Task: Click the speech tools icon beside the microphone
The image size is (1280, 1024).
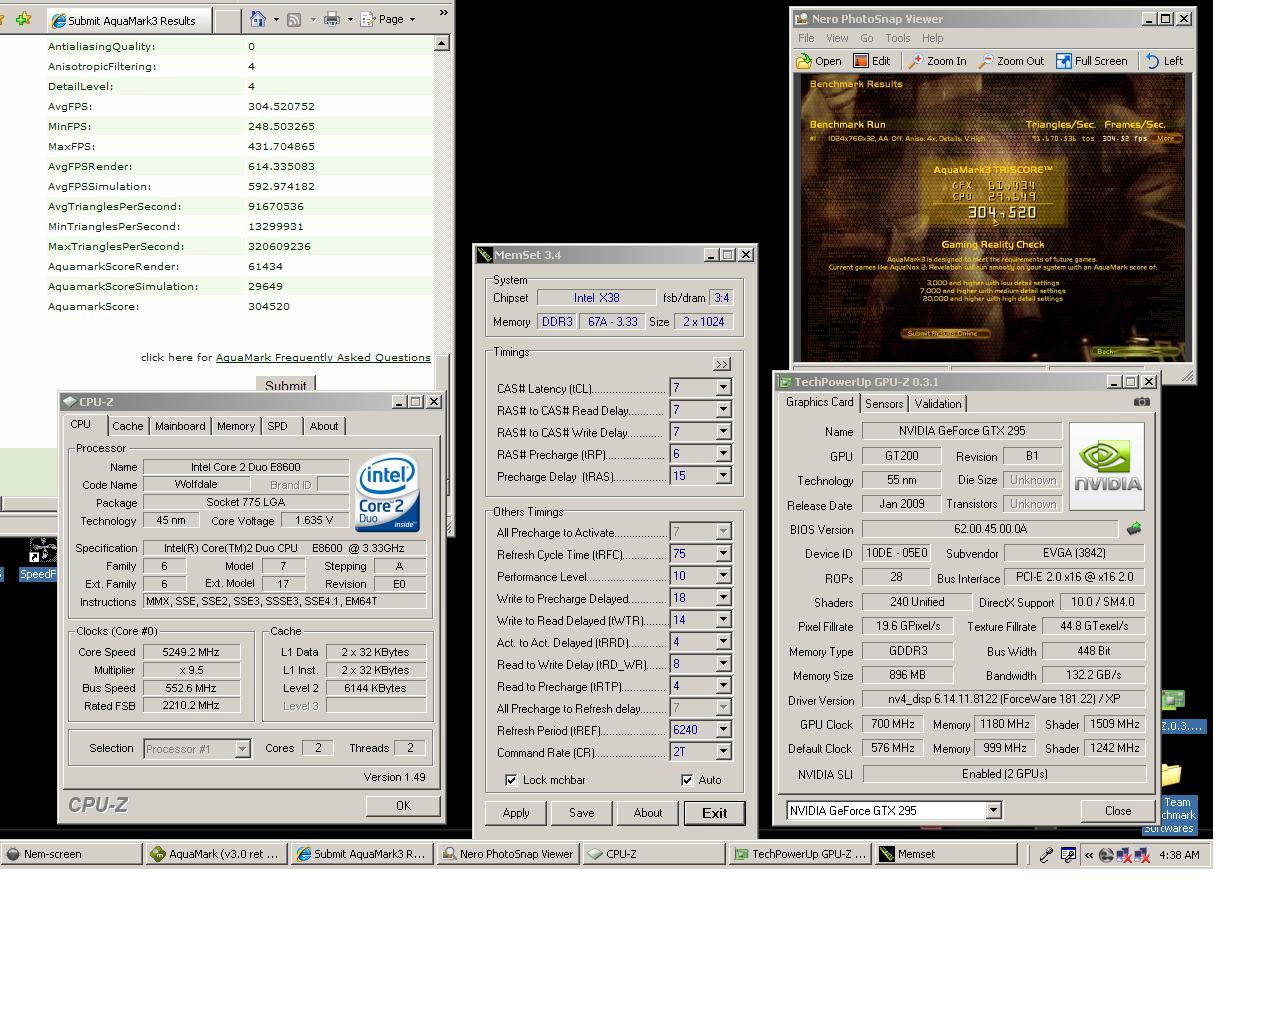Action: [1068, 855]
